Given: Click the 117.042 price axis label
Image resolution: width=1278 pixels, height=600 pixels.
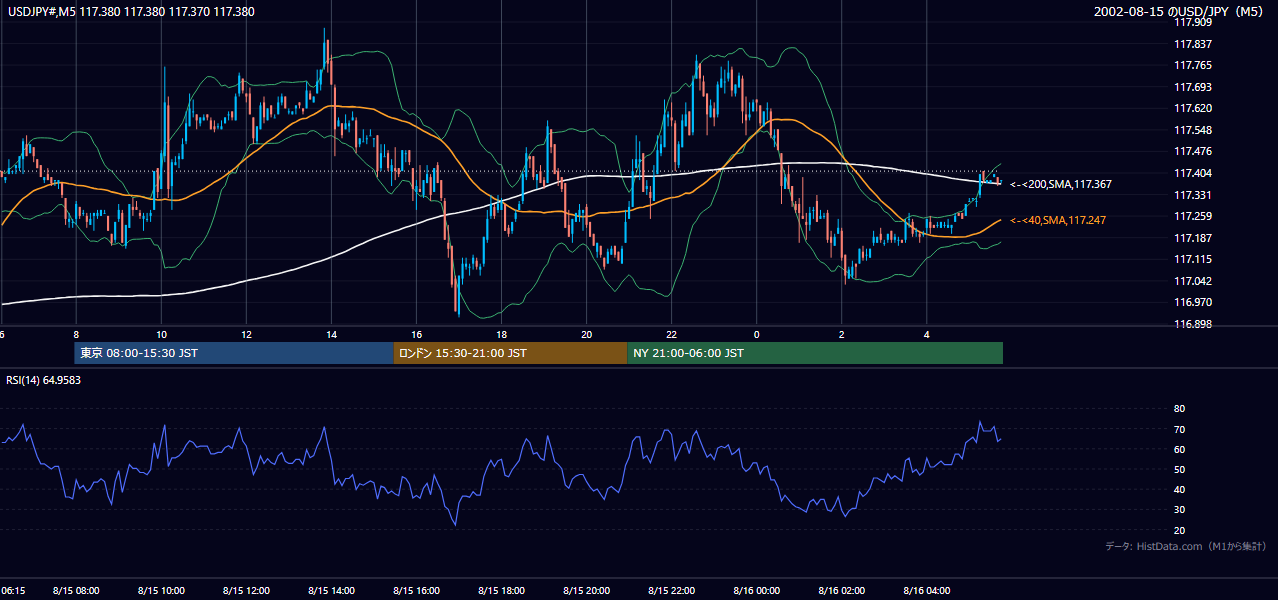Looking at the screenshot, I should [x=1193, y=281].
